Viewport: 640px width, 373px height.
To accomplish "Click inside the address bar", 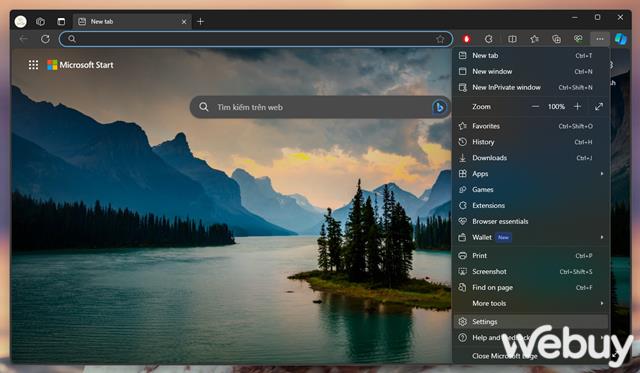I will click(x=256, y=39).
